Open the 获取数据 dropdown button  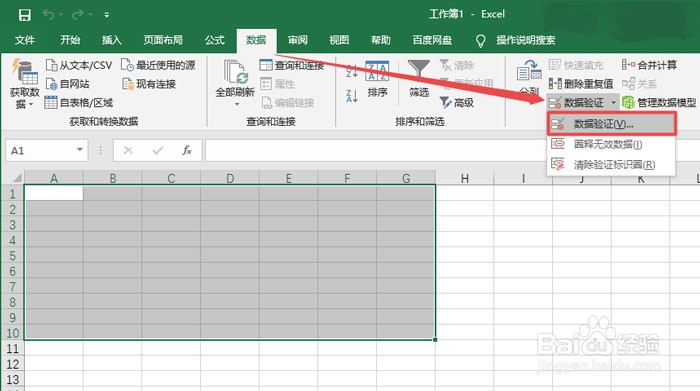point(25,84)
